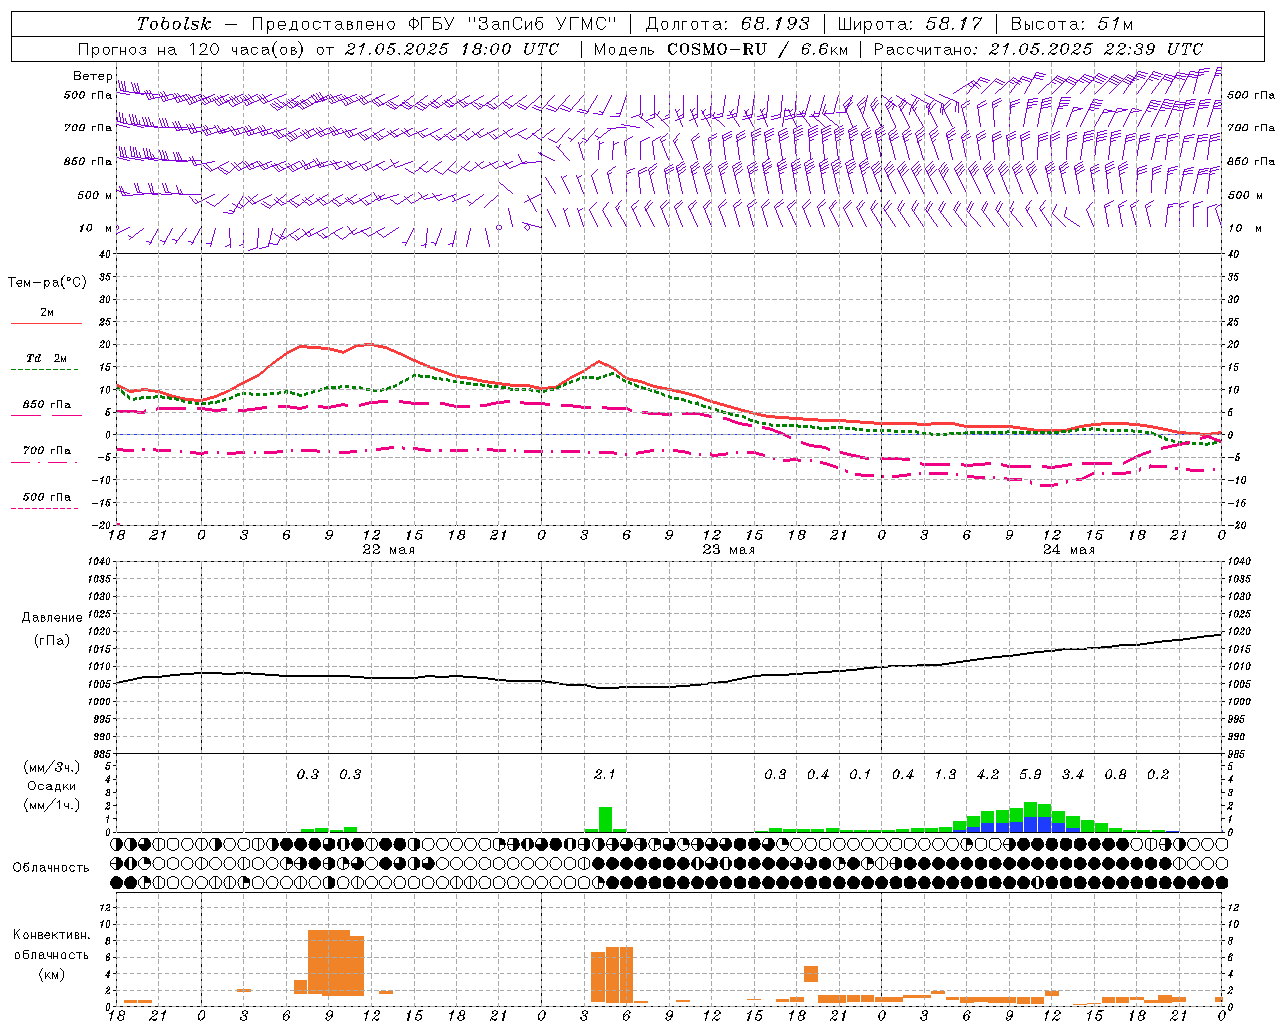
Task: Click the "4.2" precipitation total value
Action: click(988, 774)
